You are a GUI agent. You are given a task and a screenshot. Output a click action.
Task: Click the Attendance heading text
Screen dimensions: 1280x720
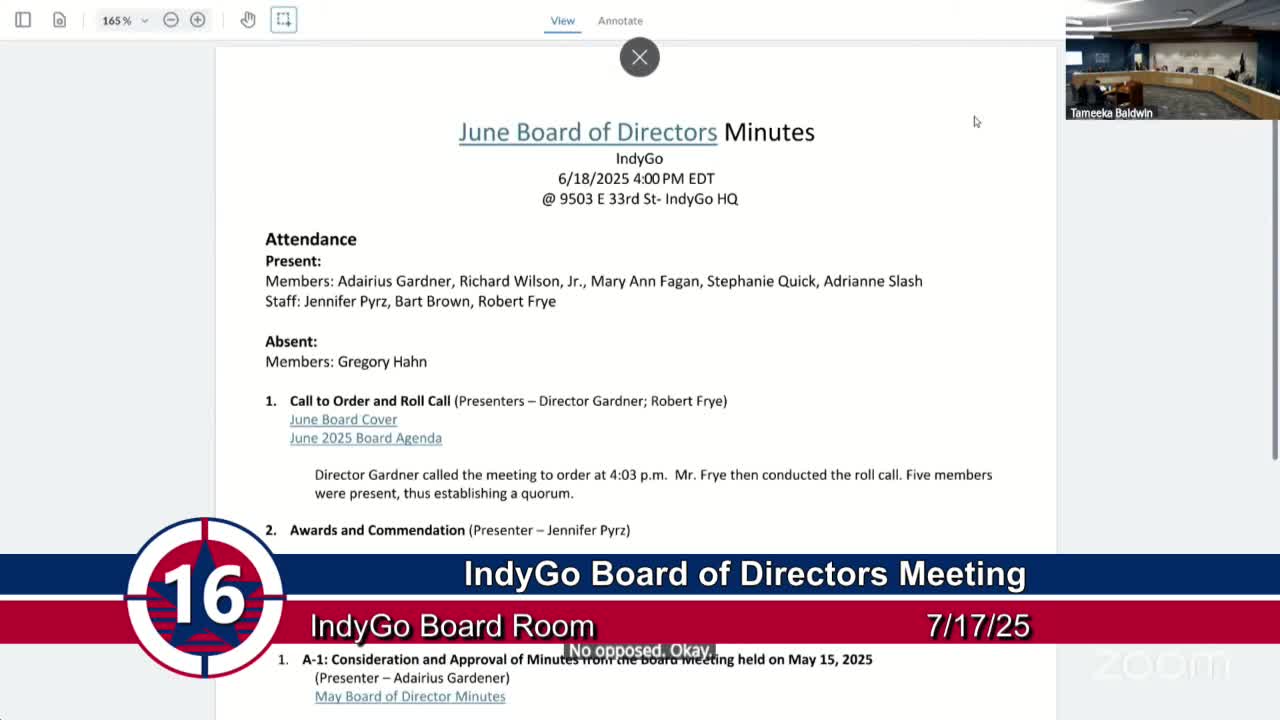pos(311,239)
